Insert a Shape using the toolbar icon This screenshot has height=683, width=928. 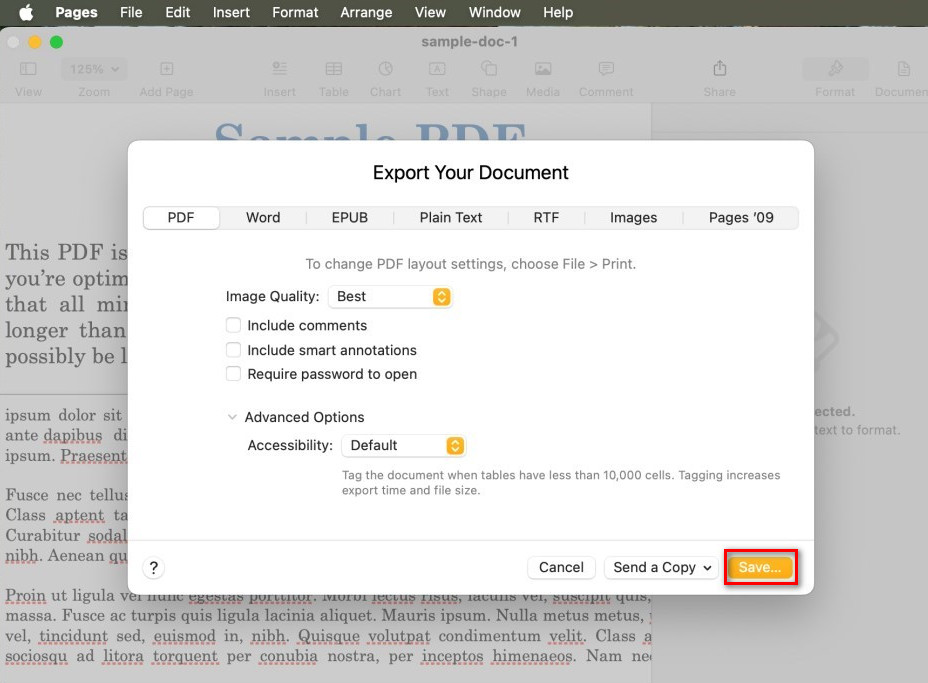coord(489,68)
